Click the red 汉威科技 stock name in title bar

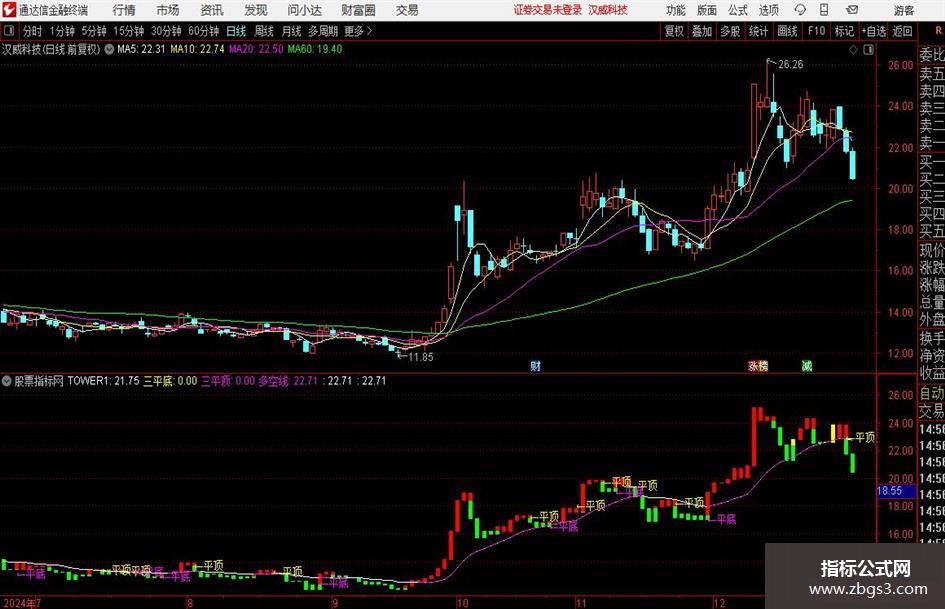608,10
